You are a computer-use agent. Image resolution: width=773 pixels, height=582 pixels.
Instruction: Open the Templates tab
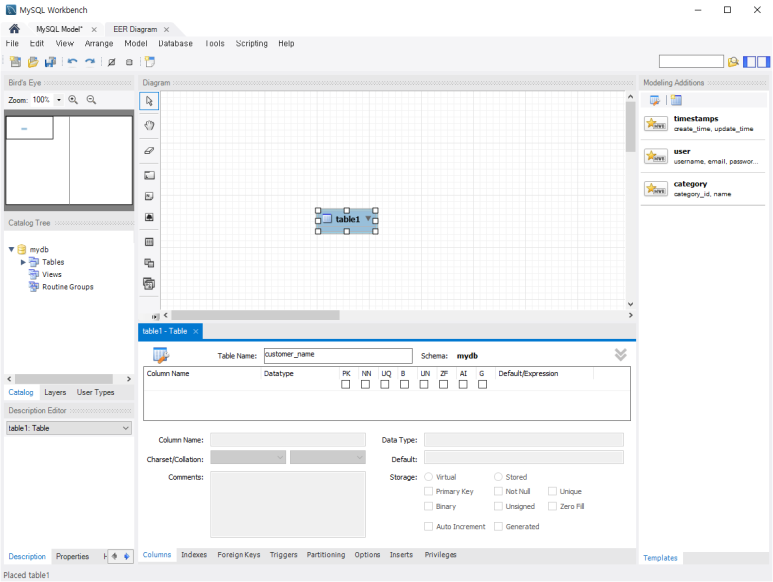click(x=660, y=558)
